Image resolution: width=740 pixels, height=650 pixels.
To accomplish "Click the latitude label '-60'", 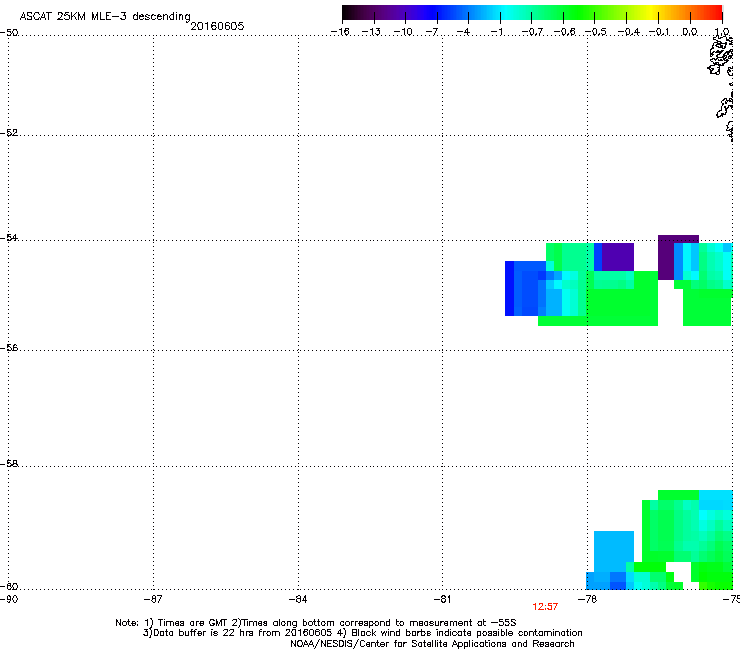I will coord(9,586).
